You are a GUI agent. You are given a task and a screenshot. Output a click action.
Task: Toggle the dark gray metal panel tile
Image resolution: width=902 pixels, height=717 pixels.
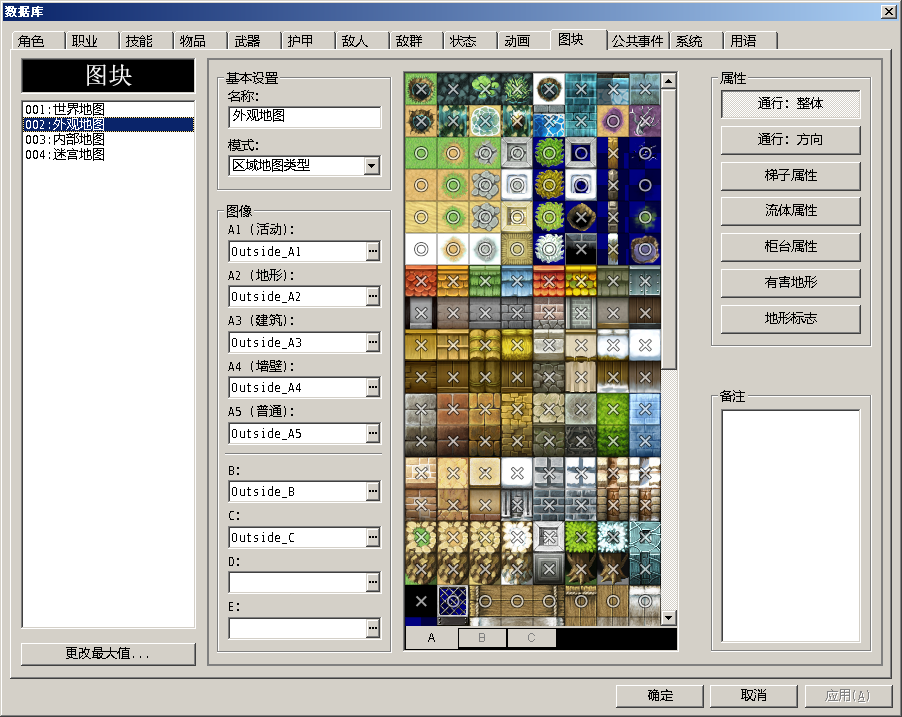point(549,569)
